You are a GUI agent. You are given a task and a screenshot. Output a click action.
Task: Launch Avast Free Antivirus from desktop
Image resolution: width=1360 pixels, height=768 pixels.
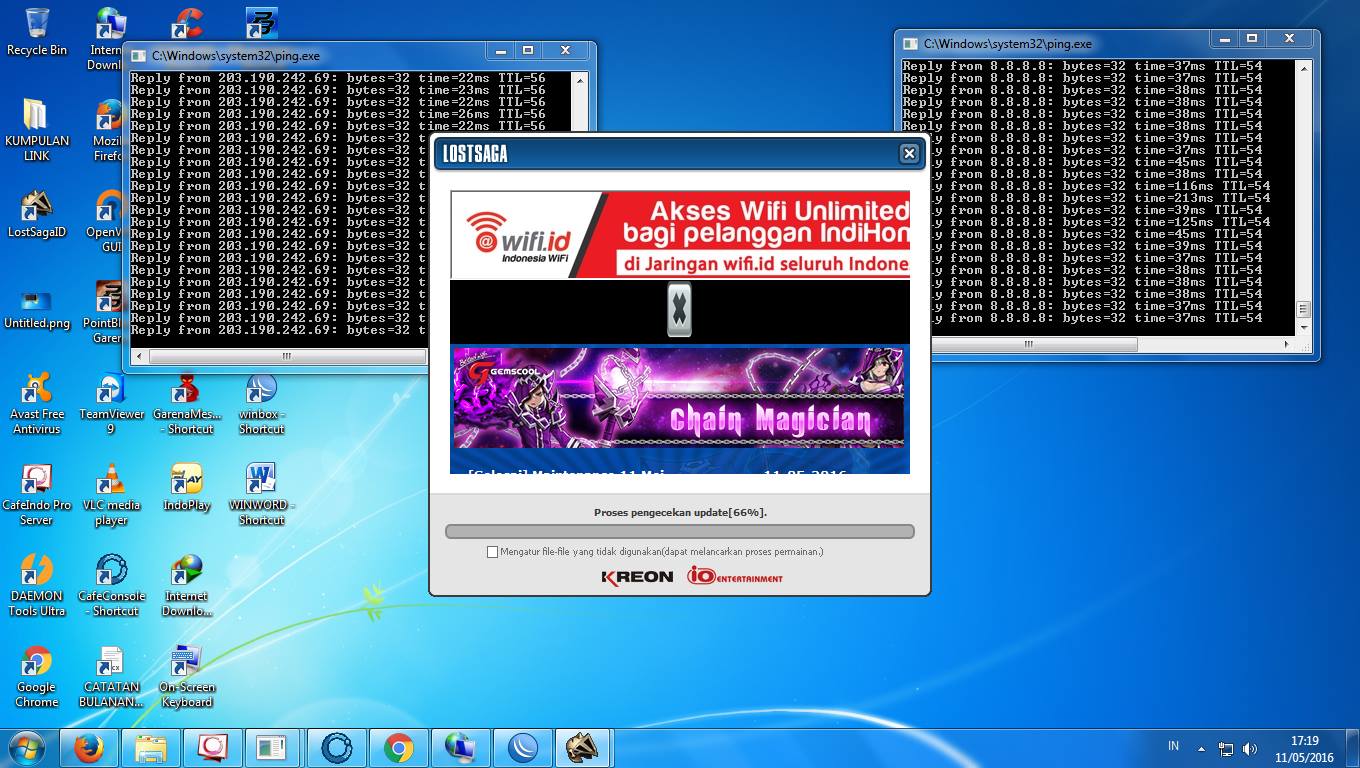(x=37, y=404)
